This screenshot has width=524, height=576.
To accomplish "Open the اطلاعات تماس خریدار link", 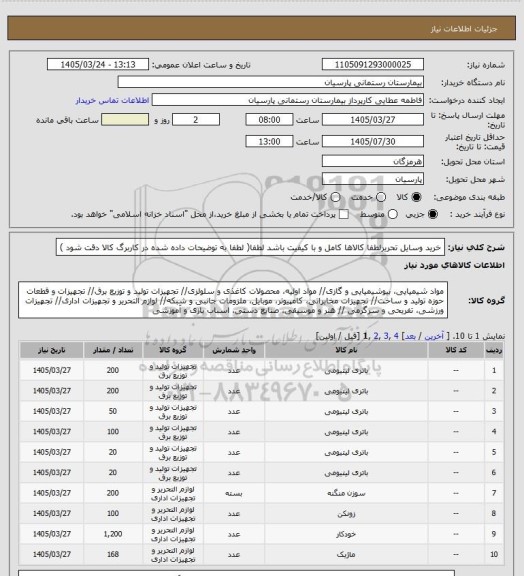I will (x=112, y=100).
